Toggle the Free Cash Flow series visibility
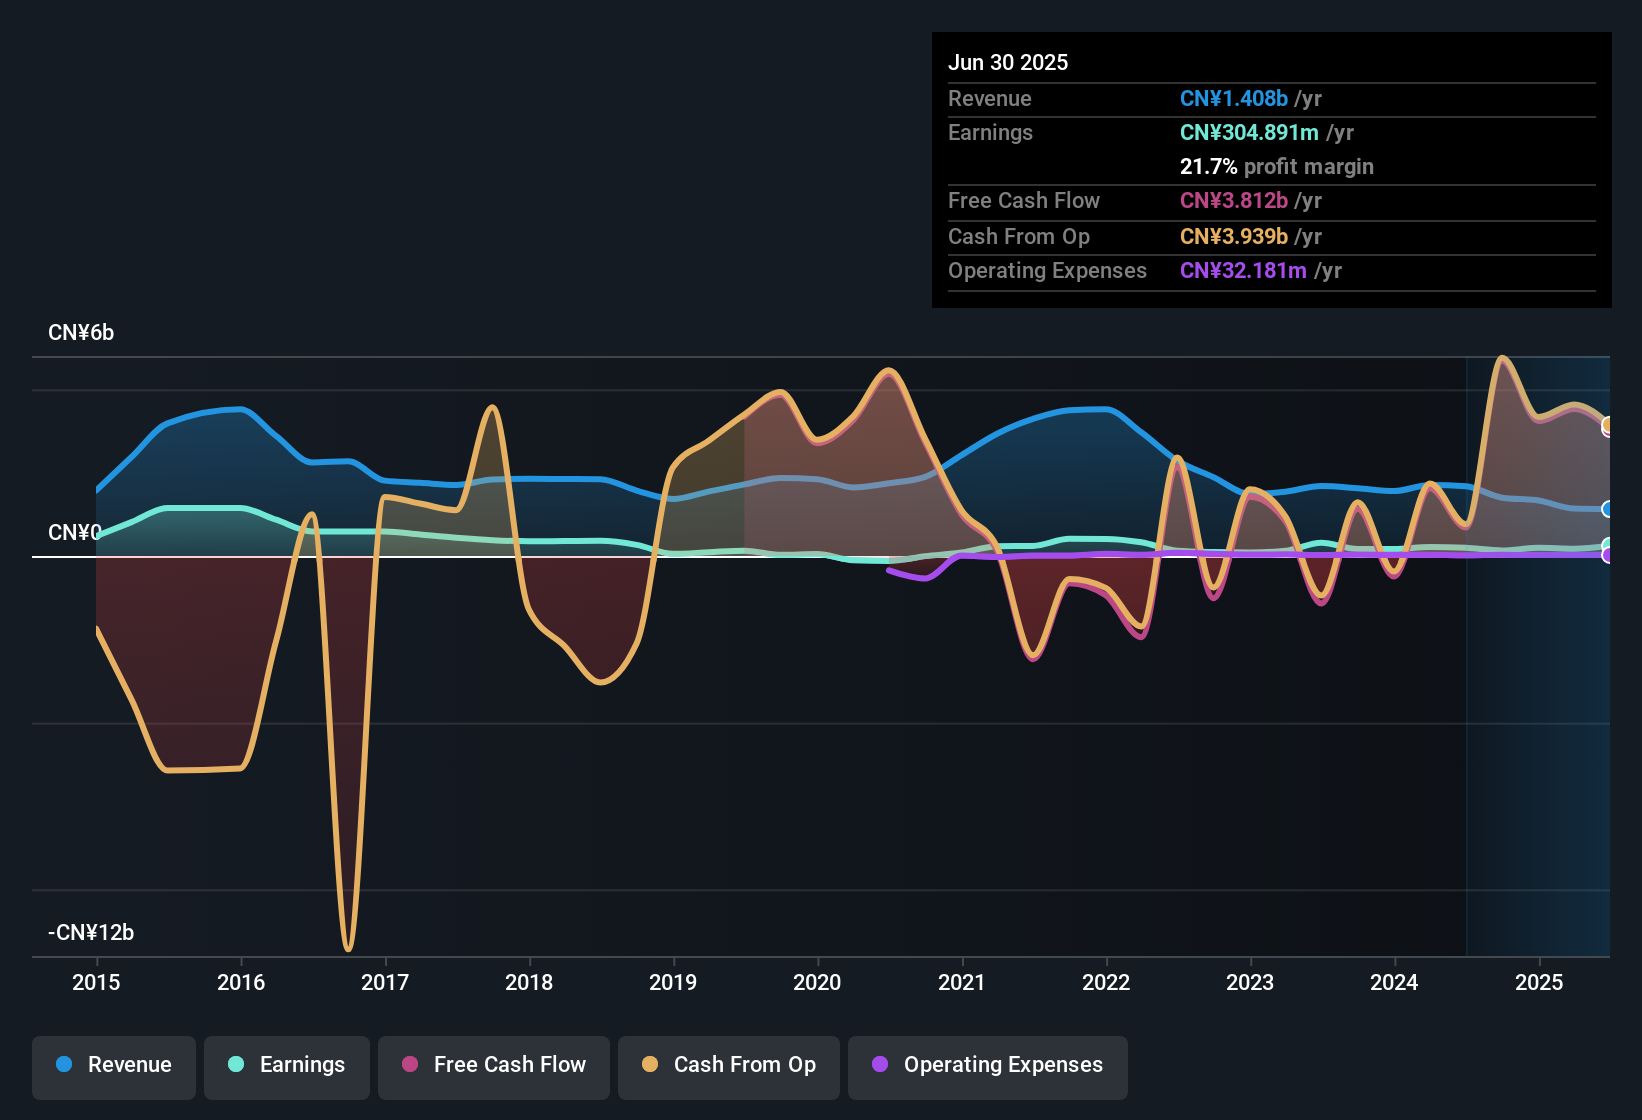This screenshot has height=1120, width=1642. [x=493, y=1065]
